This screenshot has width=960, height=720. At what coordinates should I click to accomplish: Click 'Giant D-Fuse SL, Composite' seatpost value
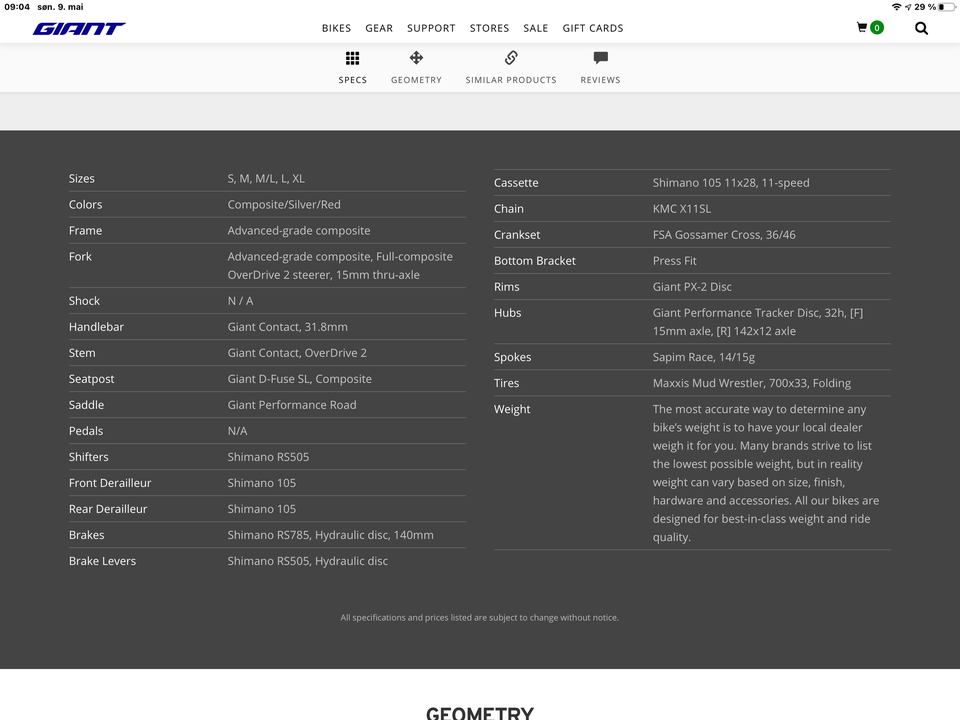(299, 379)
